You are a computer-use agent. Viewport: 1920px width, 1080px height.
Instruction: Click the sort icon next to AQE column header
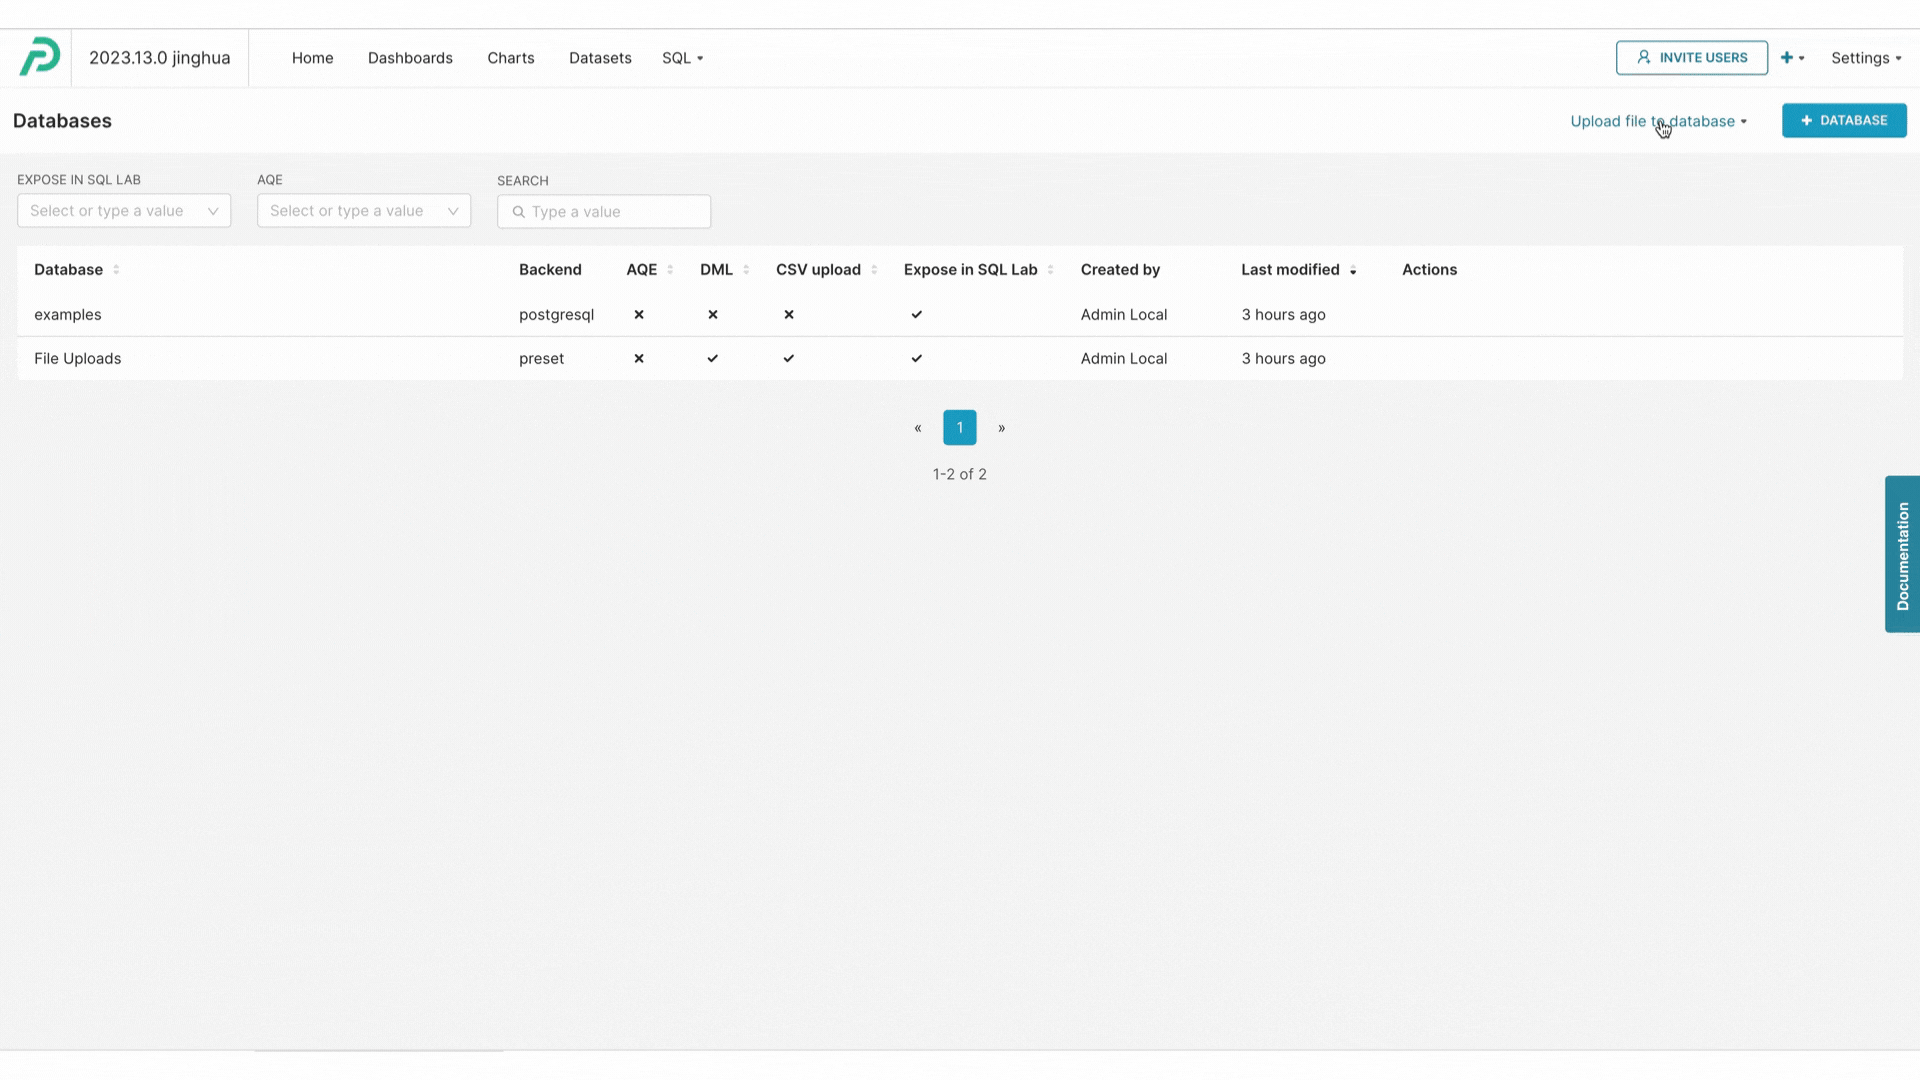click(x=669, y=270)
